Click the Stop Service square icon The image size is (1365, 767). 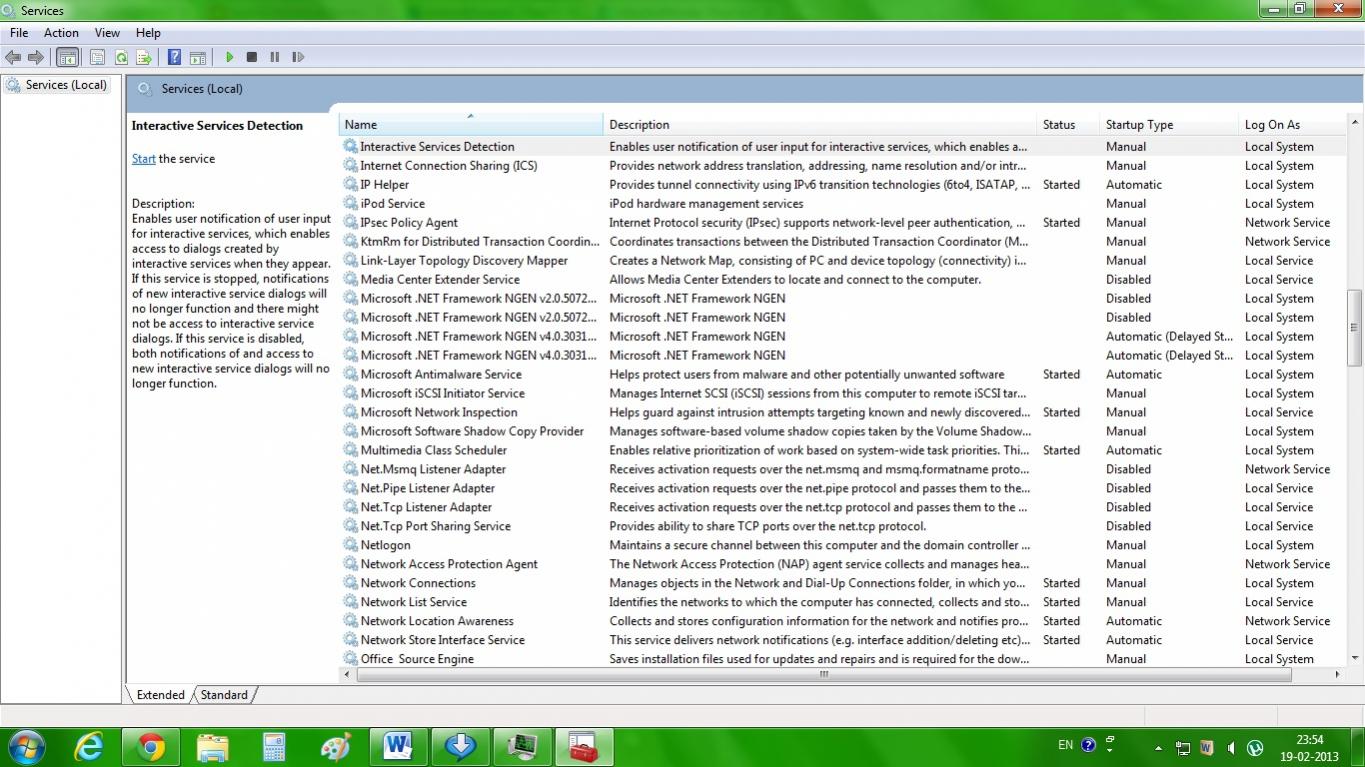[x=252, y=58]
